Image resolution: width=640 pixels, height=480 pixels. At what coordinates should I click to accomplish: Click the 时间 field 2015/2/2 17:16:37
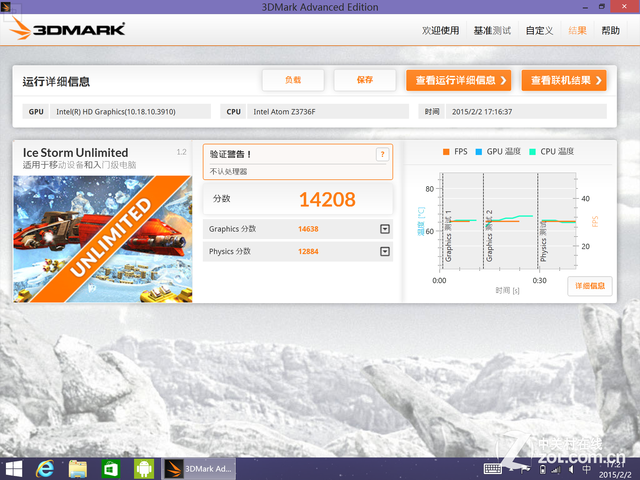(526, 111)
